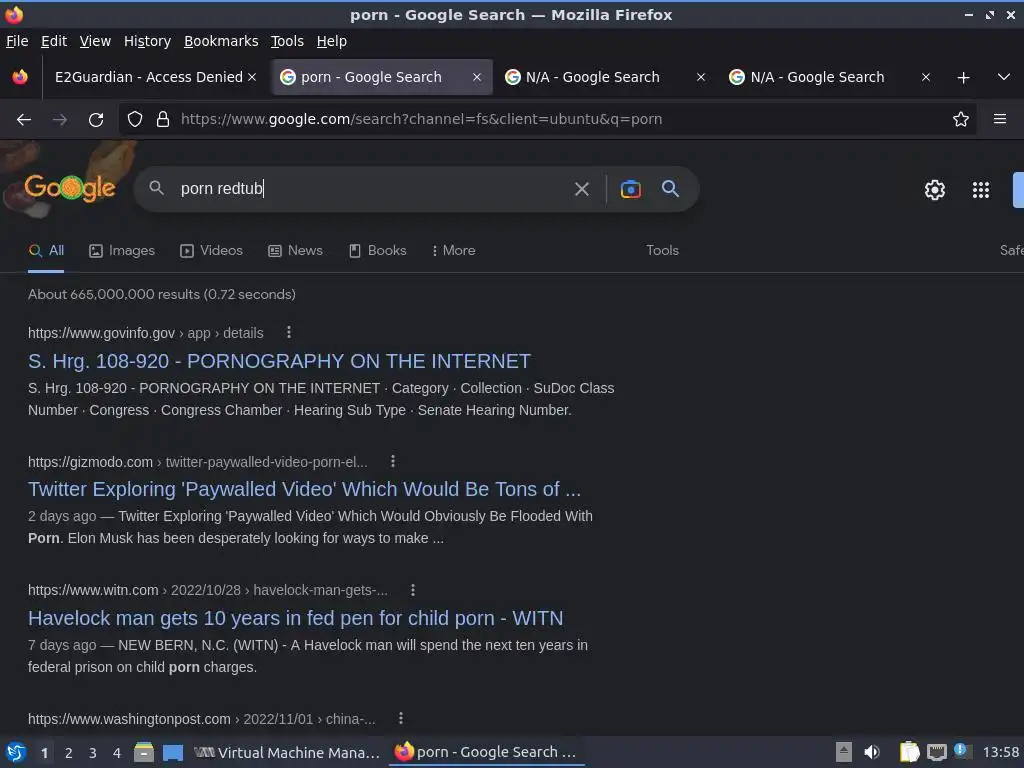Go back to the previous page

[24, 120]
